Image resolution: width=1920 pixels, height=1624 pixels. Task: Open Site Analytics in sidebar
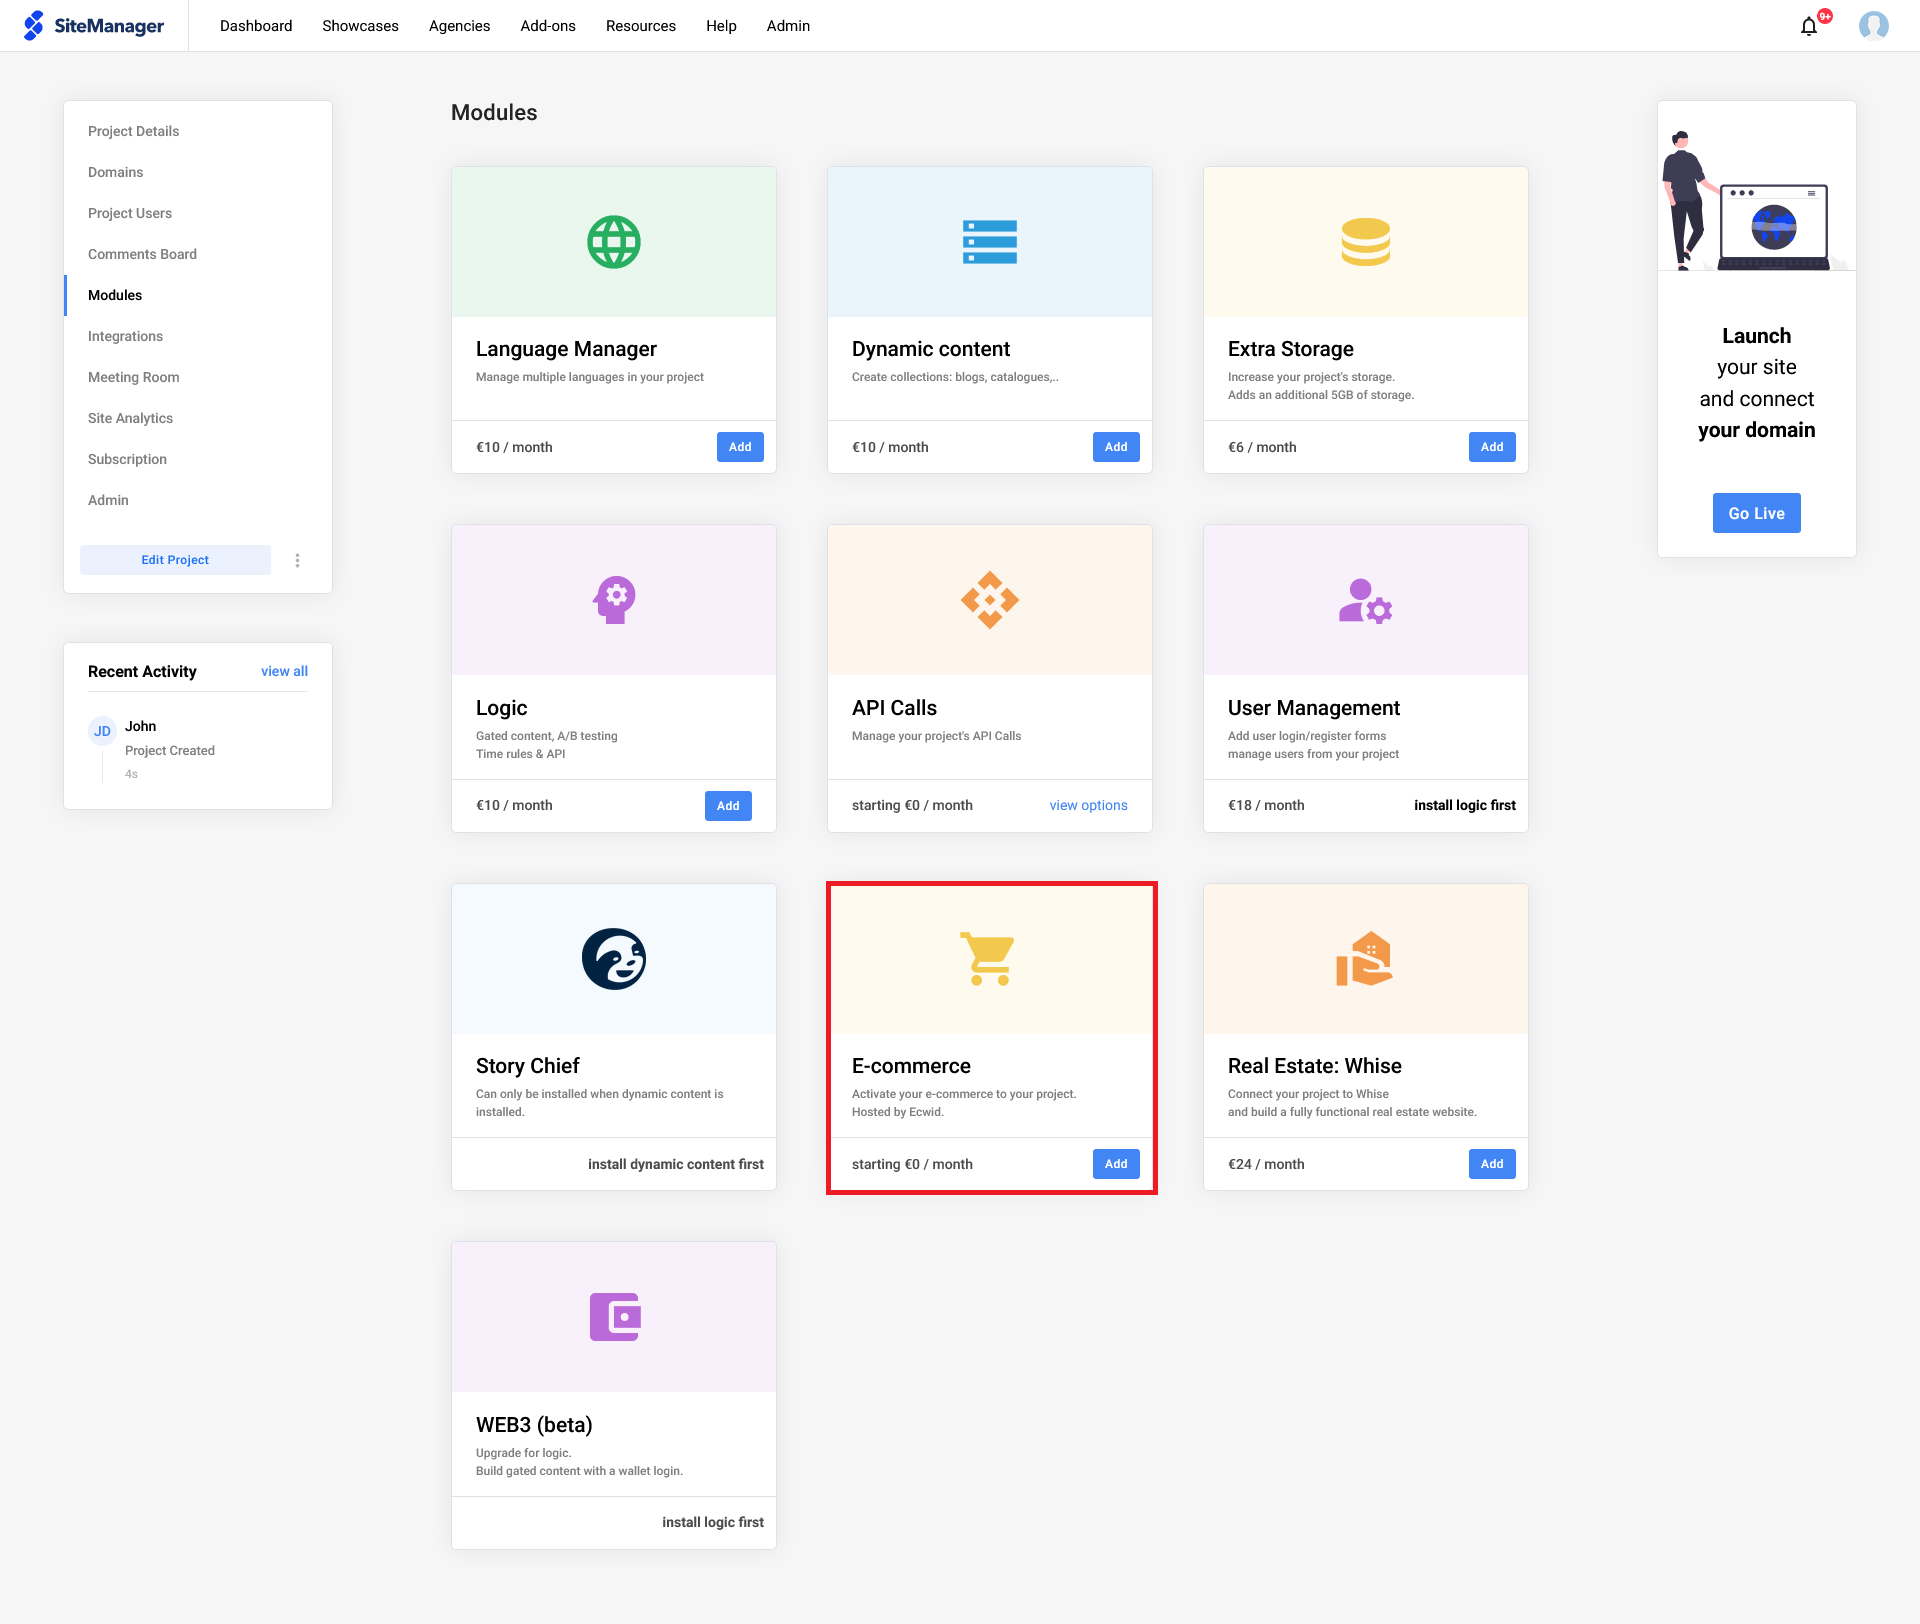[x=130, y=418]
